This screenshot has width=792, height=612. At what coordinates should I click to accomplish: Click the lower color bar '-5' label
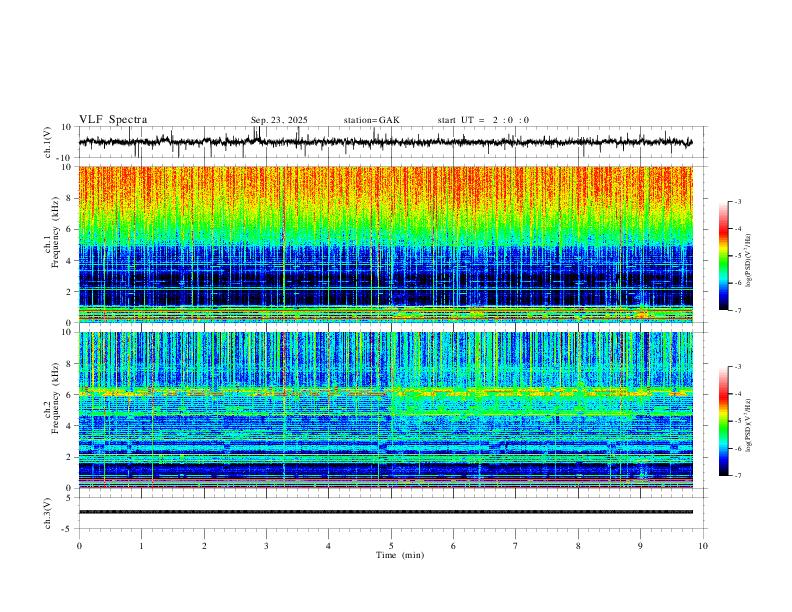coord(738,421)
